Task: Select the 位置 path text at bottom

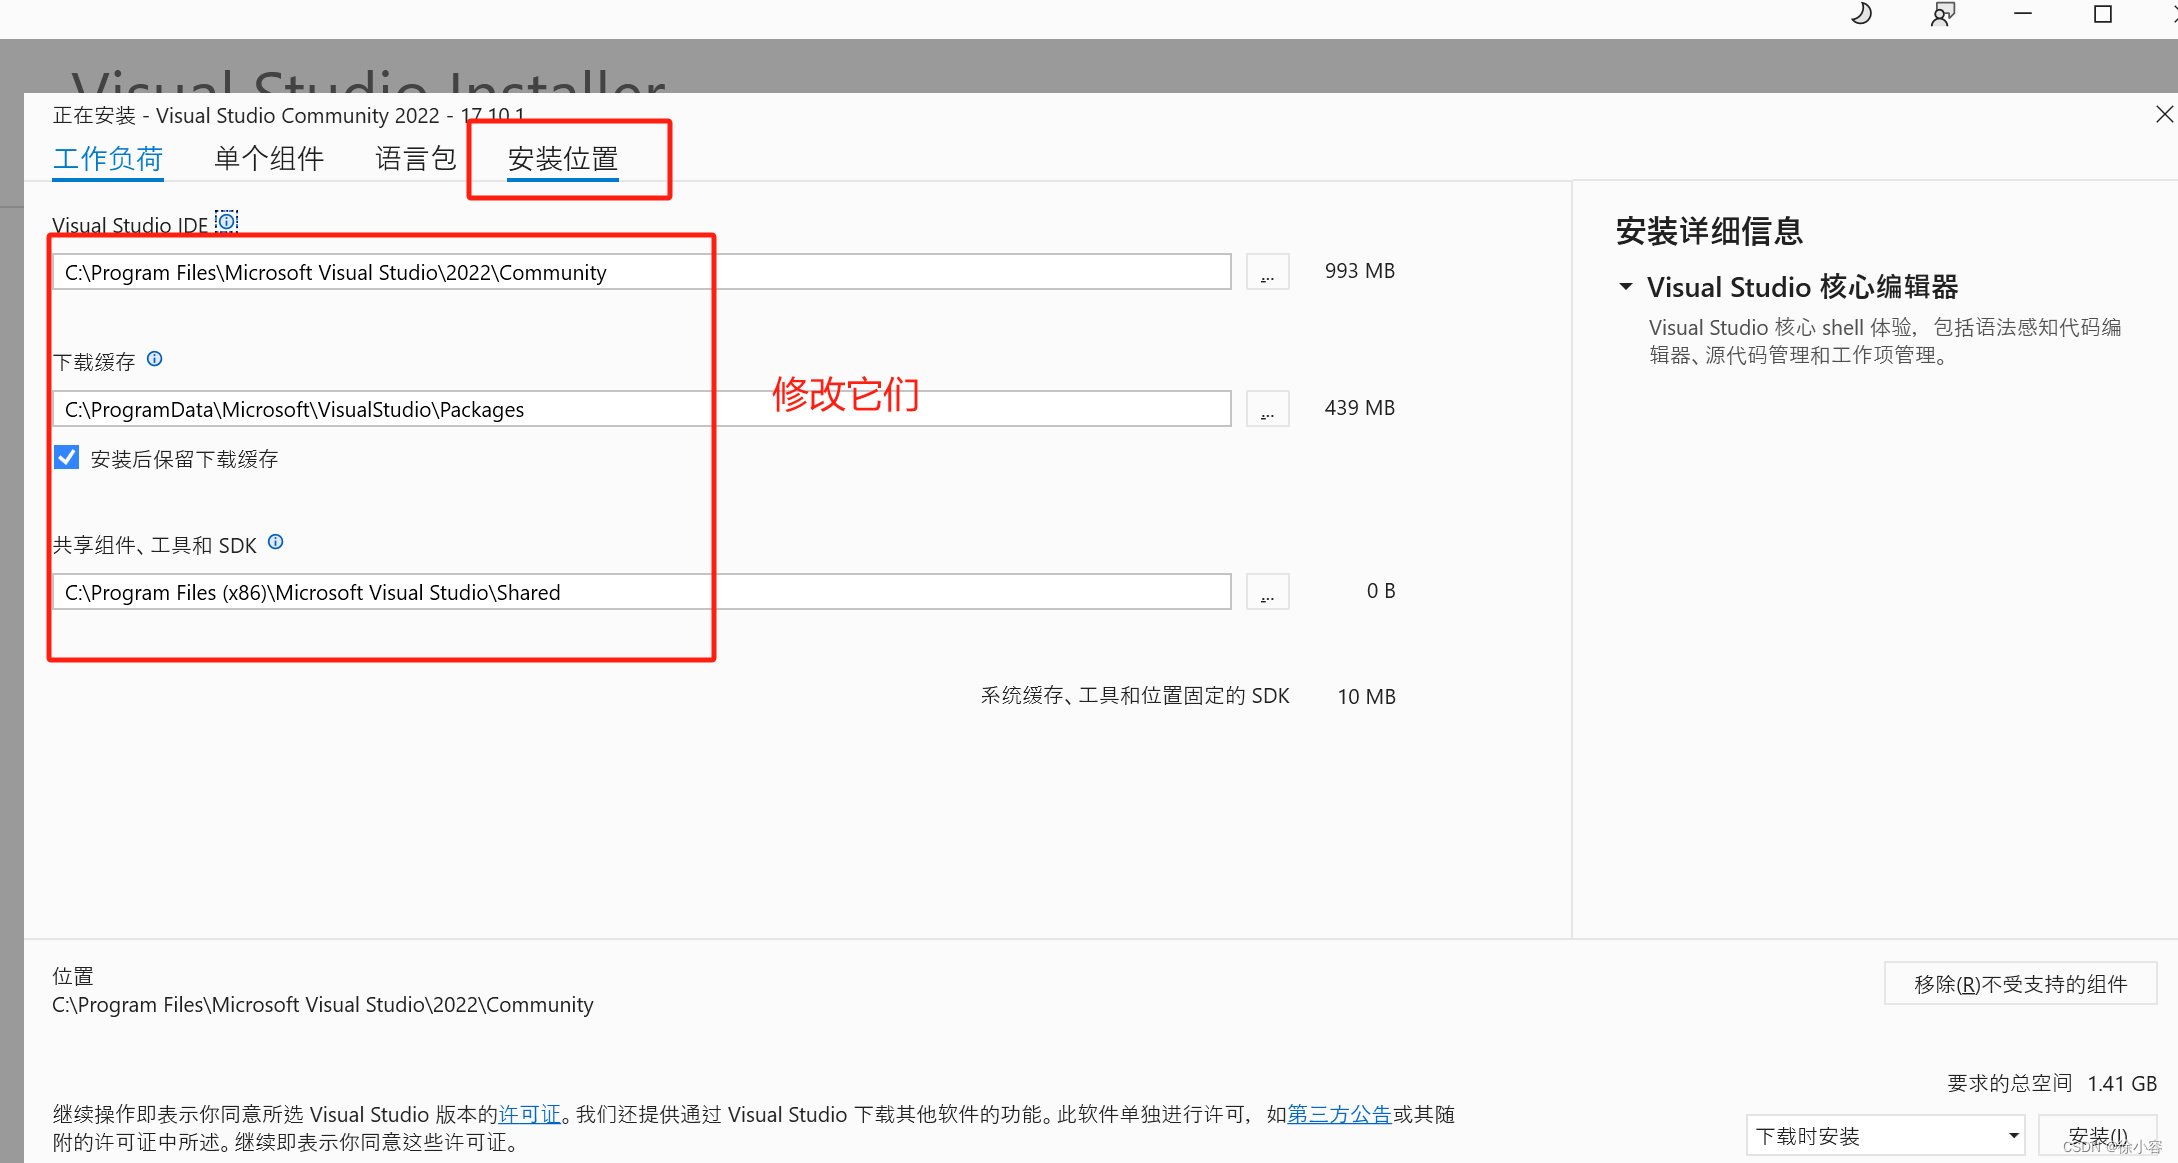Action: 323,1004
